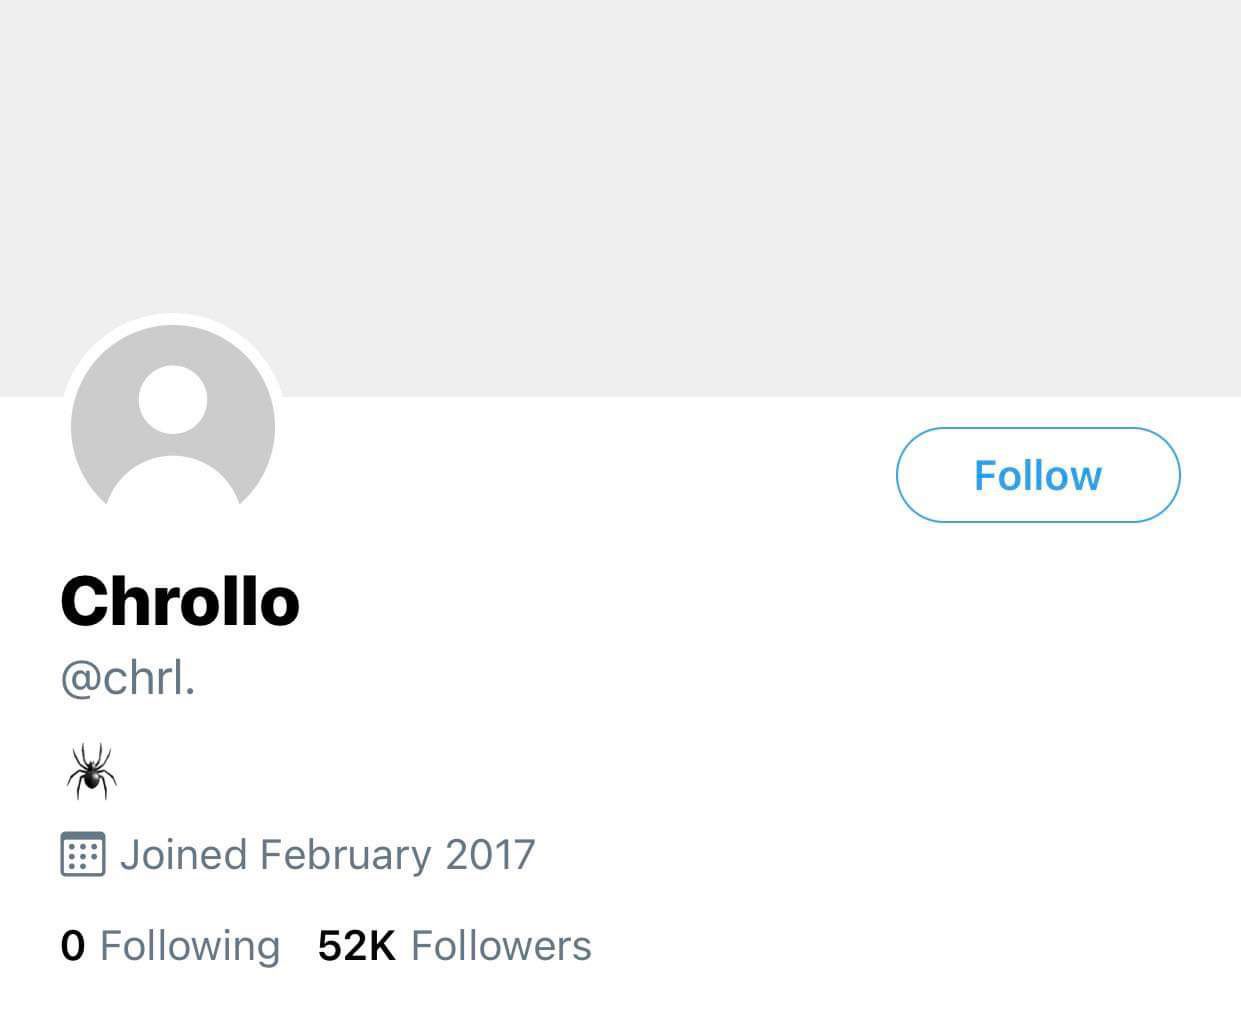Click the word Followers
Viewport: 1241px width, 1010px height.
pyautogui.click(x=501, y=945)
